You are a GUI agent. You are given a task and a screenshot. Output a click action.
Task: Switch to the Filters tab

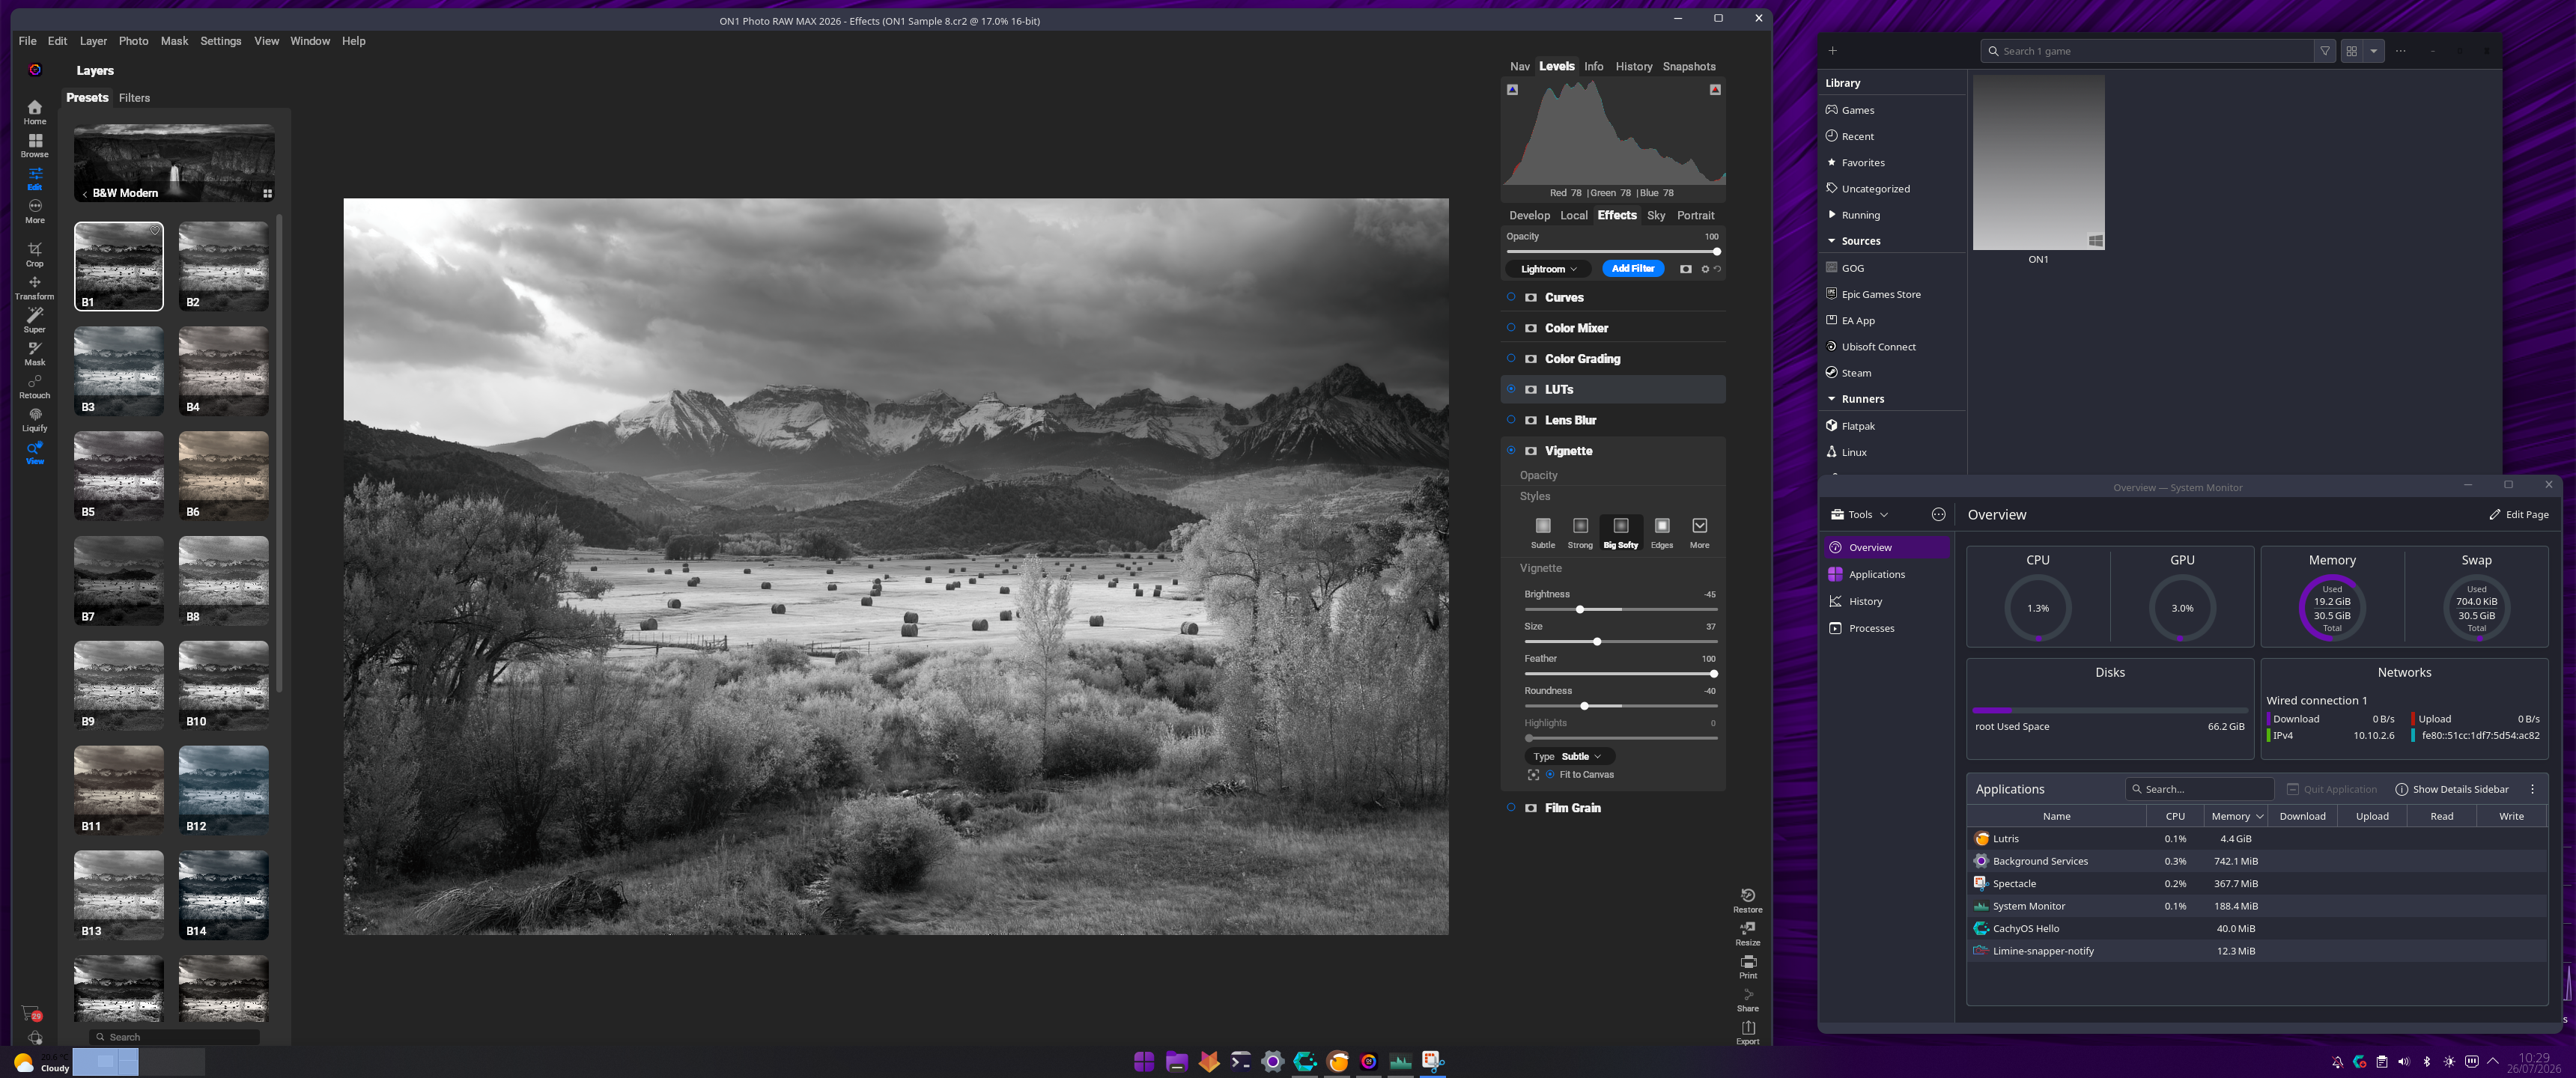(x=134, y=98)
